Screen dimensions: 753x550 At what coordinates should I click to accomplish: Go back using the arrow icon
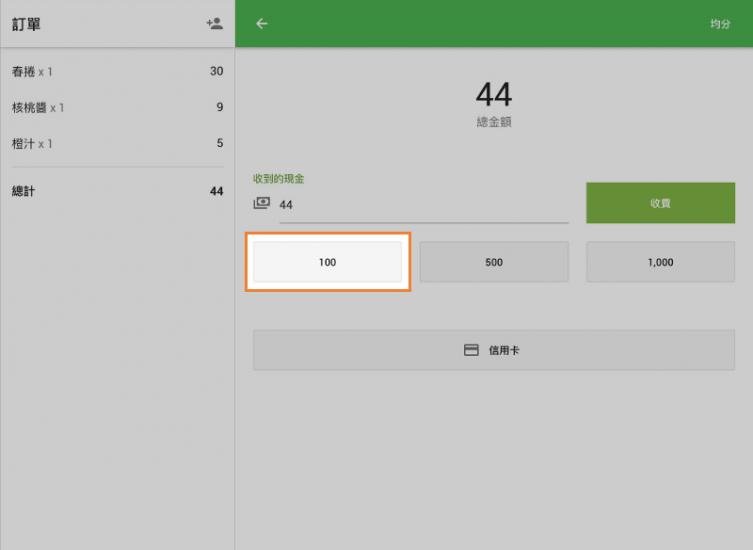point(262,24)
